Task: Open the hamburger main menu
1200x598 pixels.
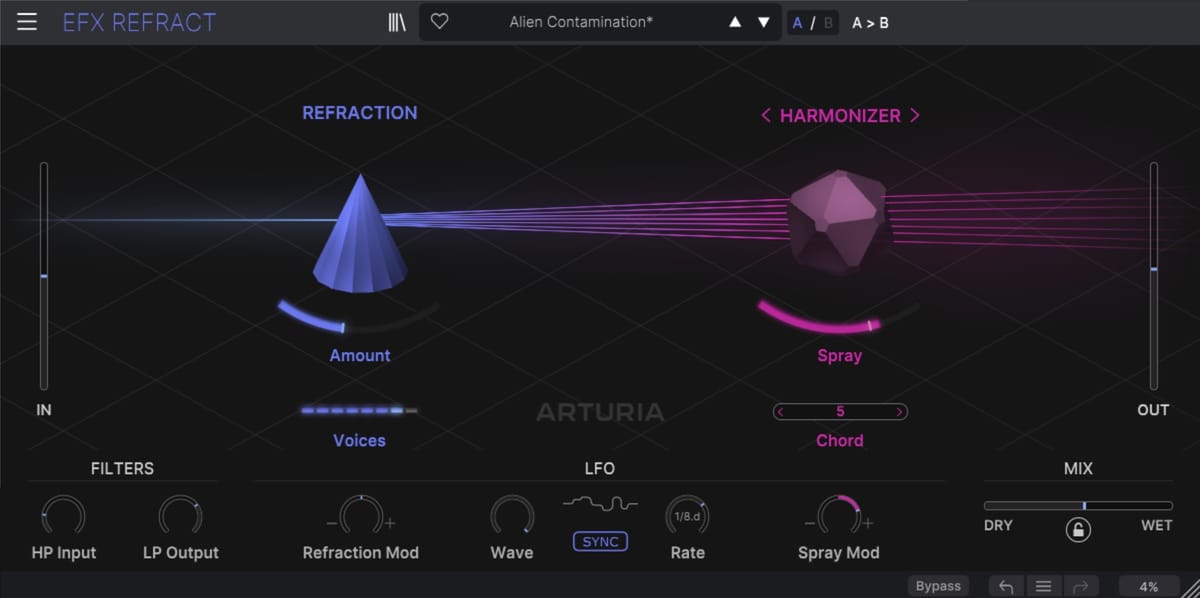Action: 27,22
